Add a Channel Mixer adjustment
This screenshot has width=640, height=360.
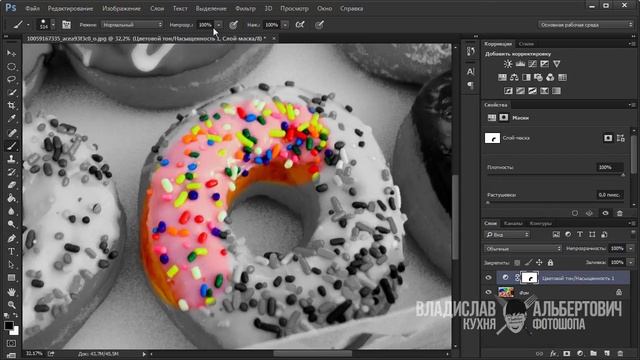coord(550,77)
